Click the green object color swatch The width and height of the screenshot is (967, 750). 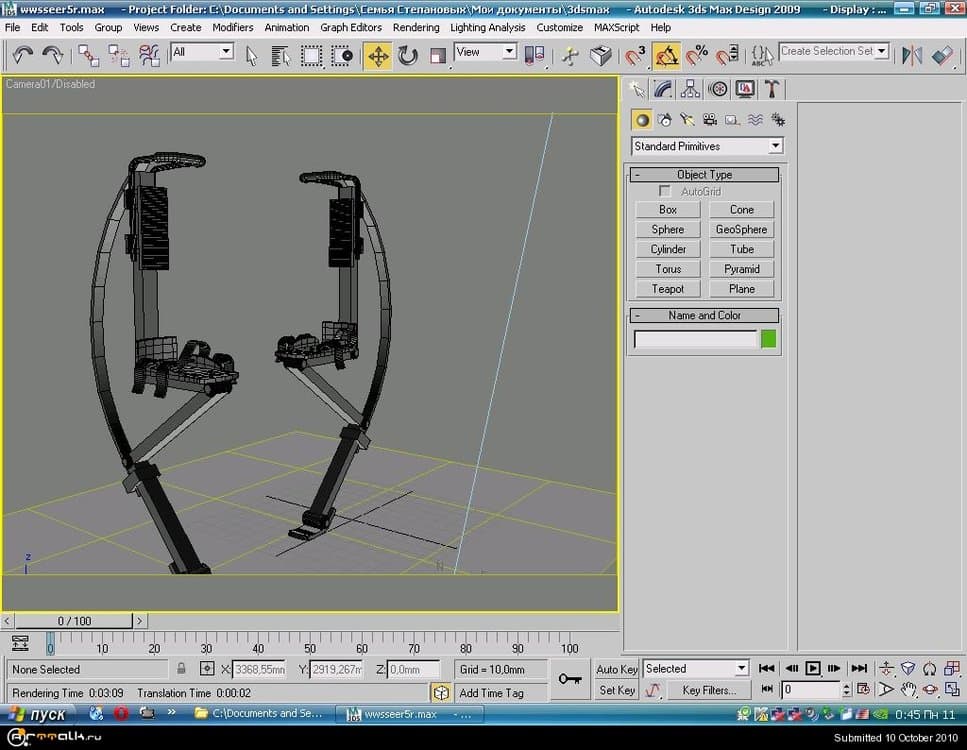click(x=768, y=340)
